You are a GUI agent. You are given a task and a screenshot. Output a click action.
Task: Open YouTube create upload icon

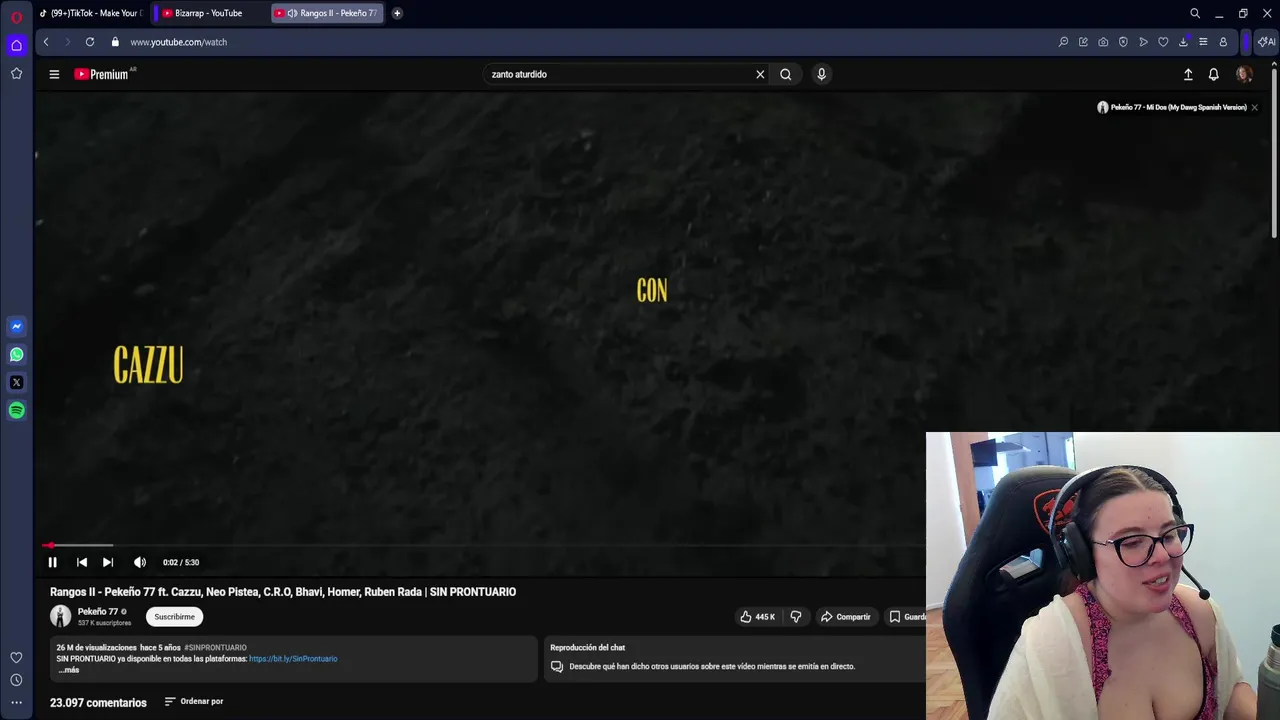(1188, 74)
